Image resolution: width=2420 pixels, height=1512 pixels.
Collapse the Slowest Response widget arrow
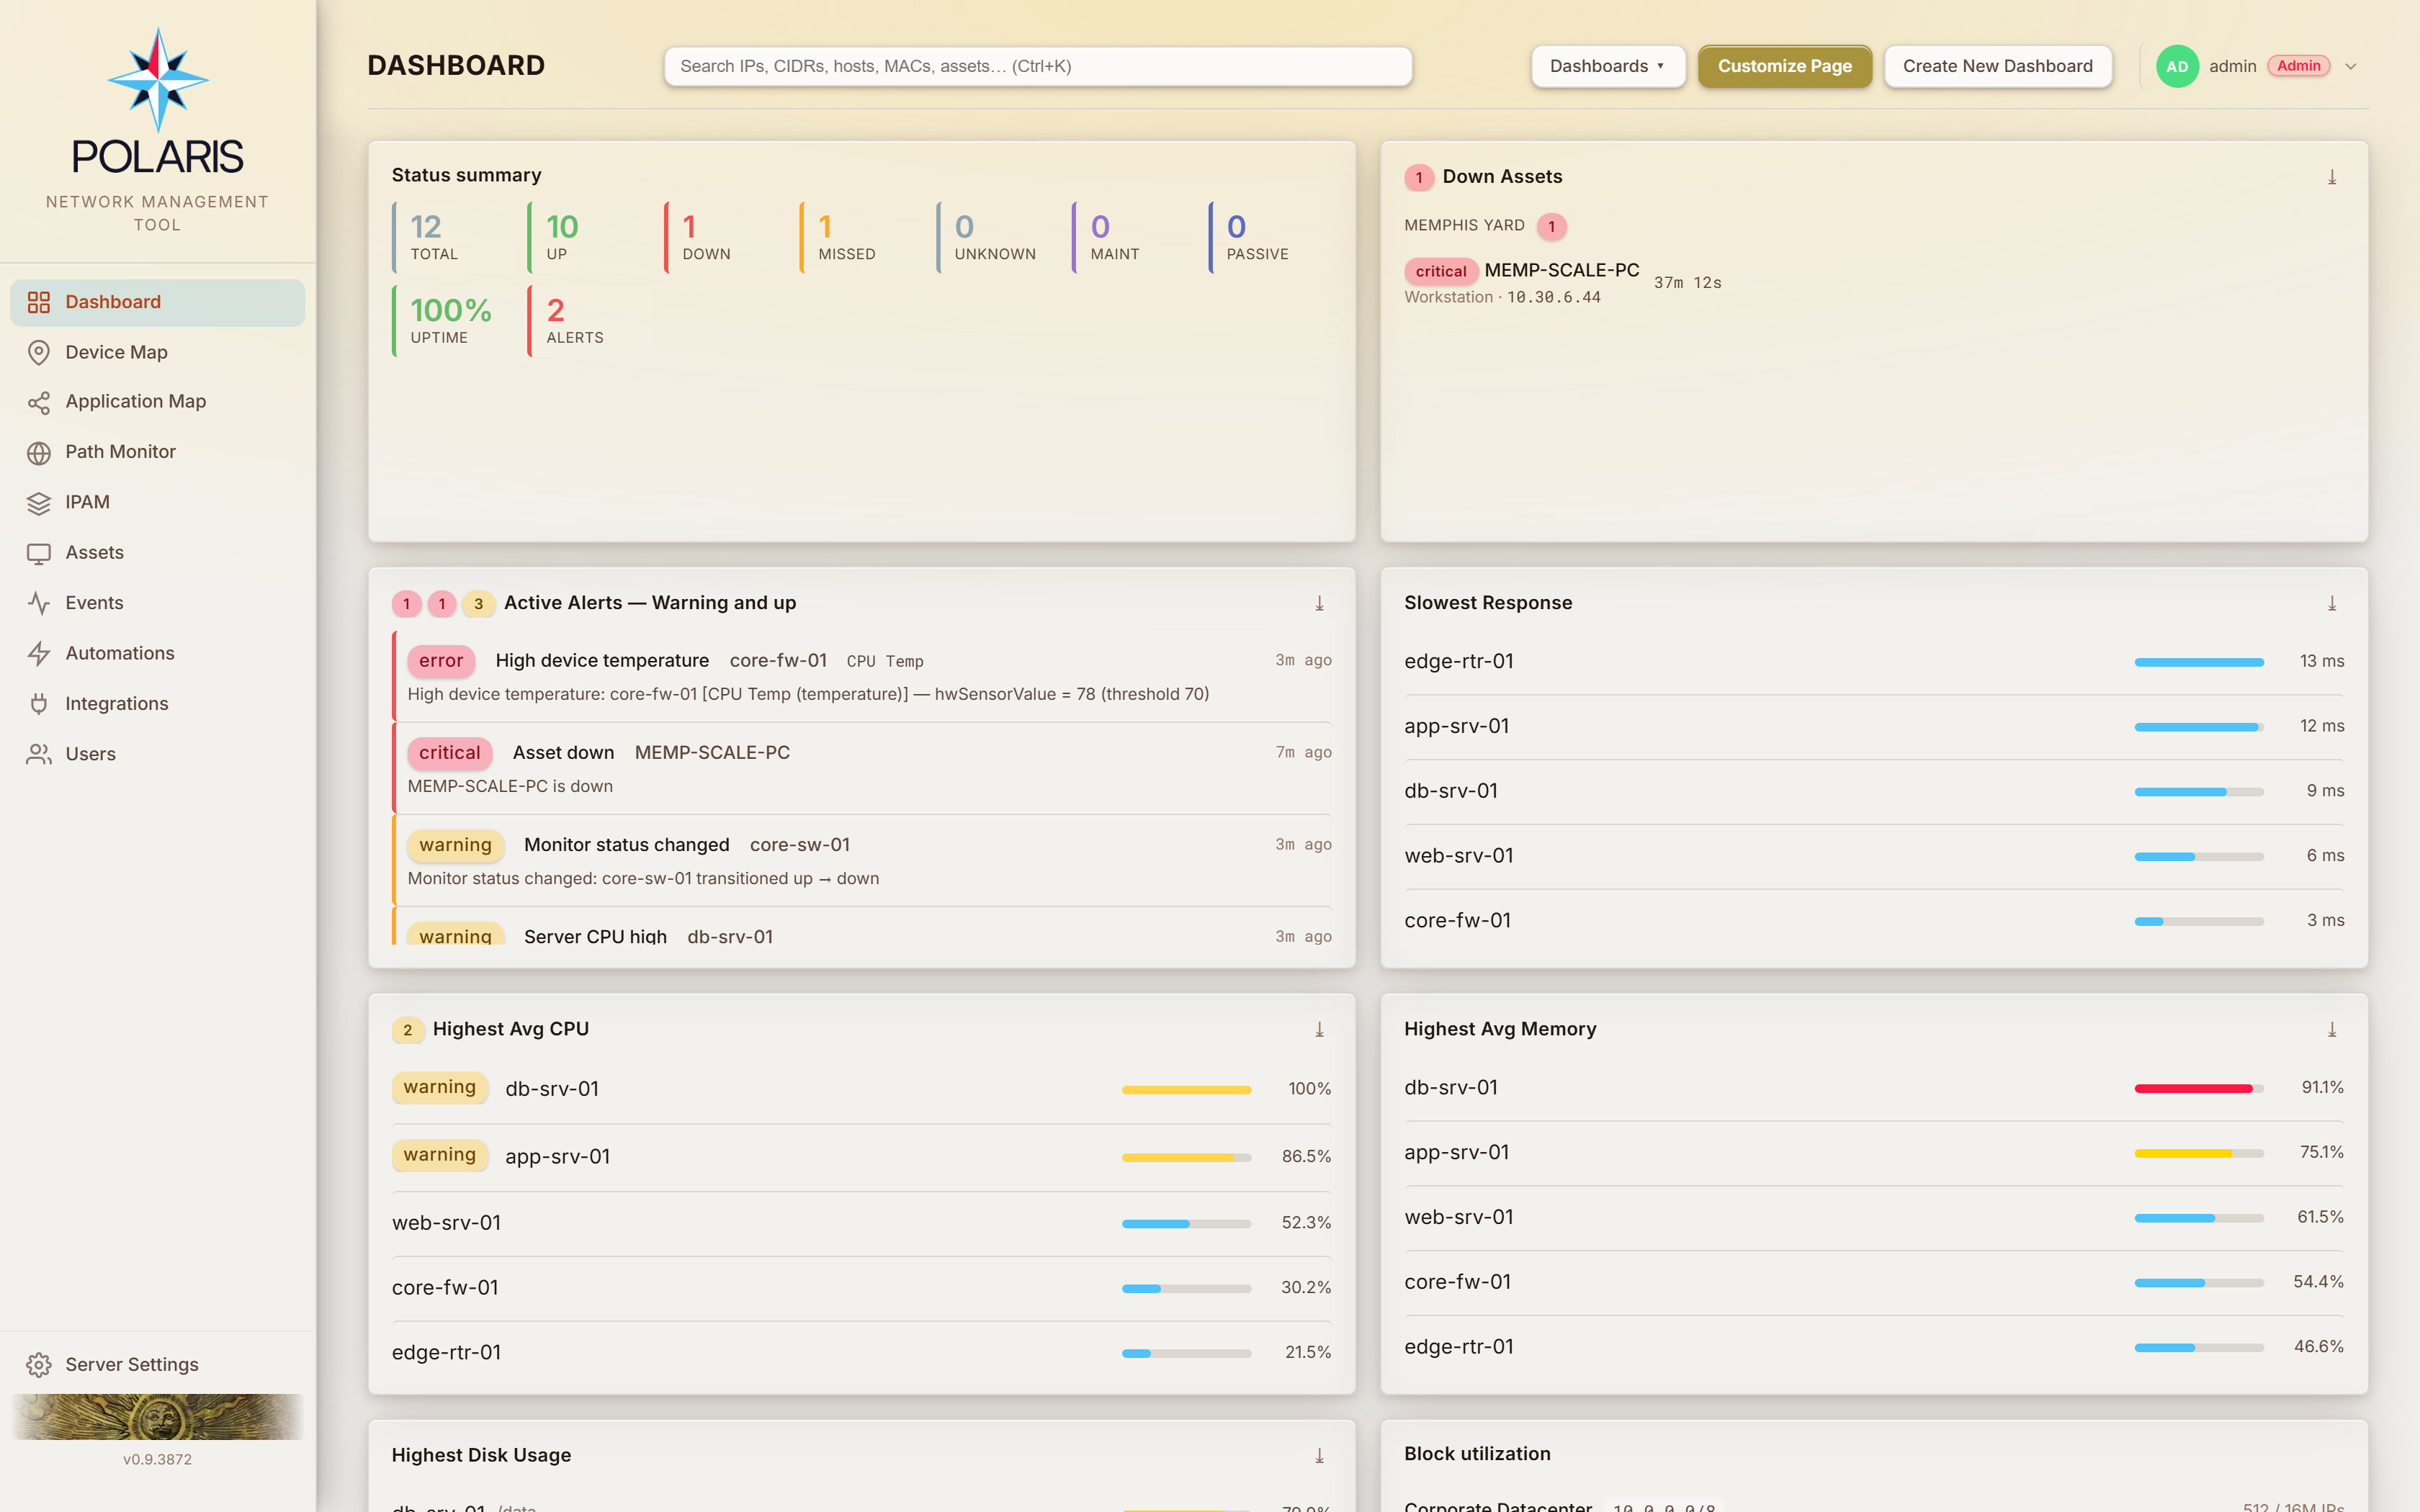coord(2331,603)
